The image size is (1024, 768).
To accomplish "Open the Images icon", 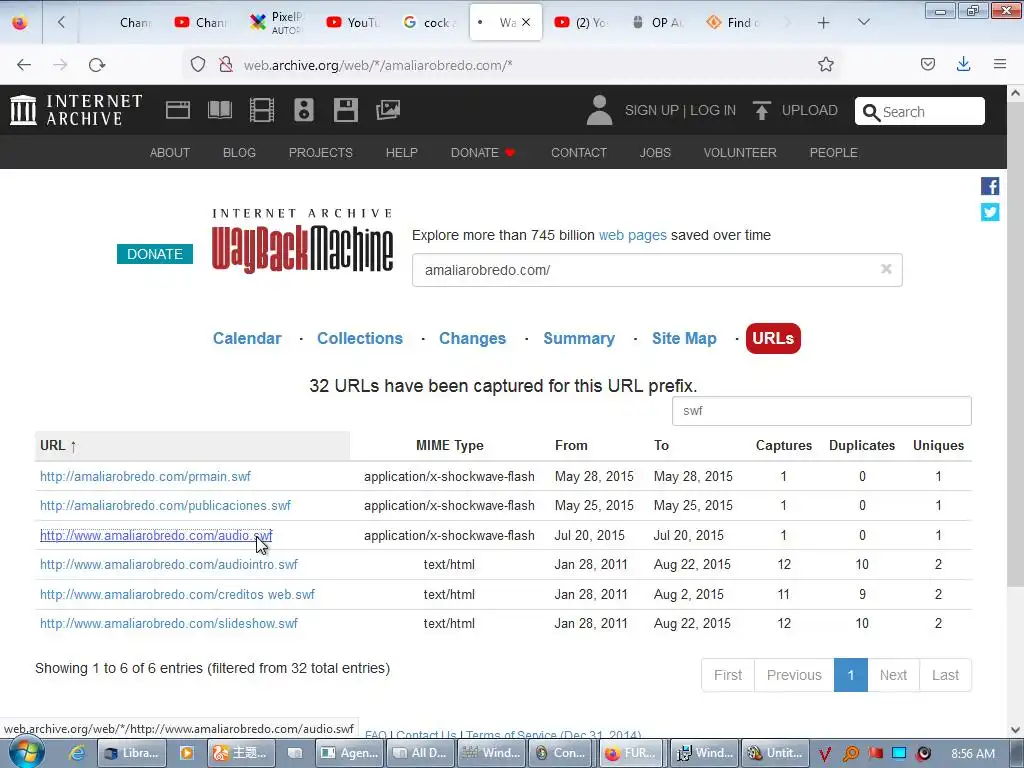I will click(x=387, y=110).
